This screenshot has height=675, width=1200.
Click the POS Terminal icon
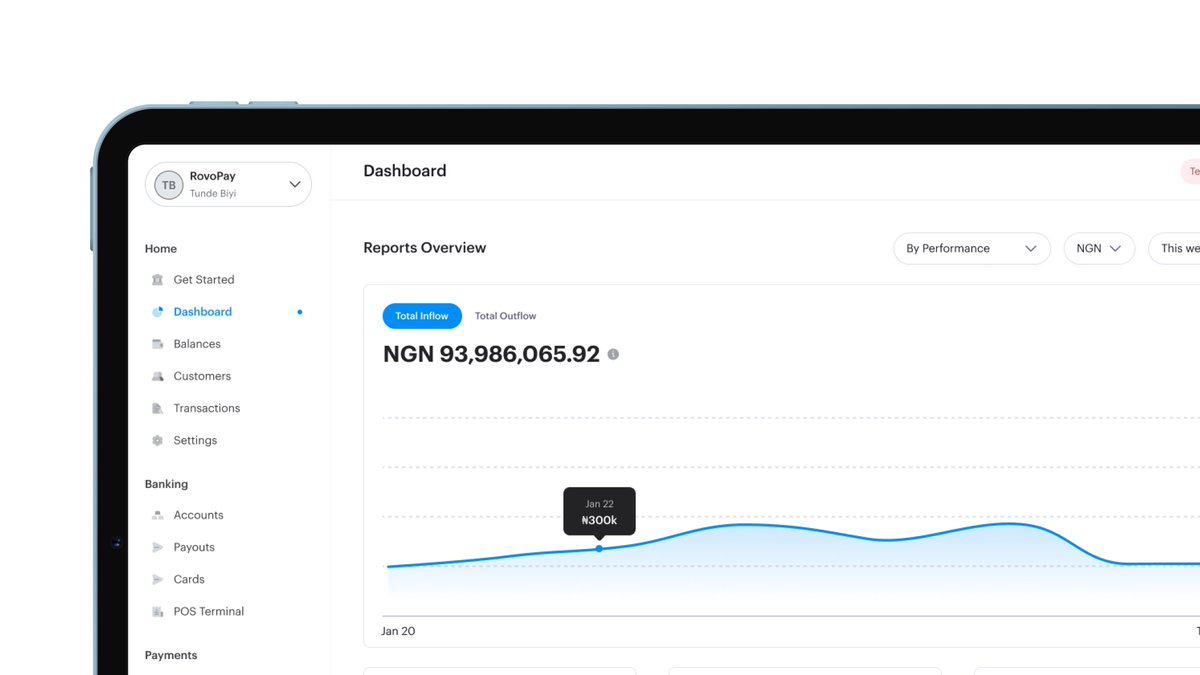(157, 611)
